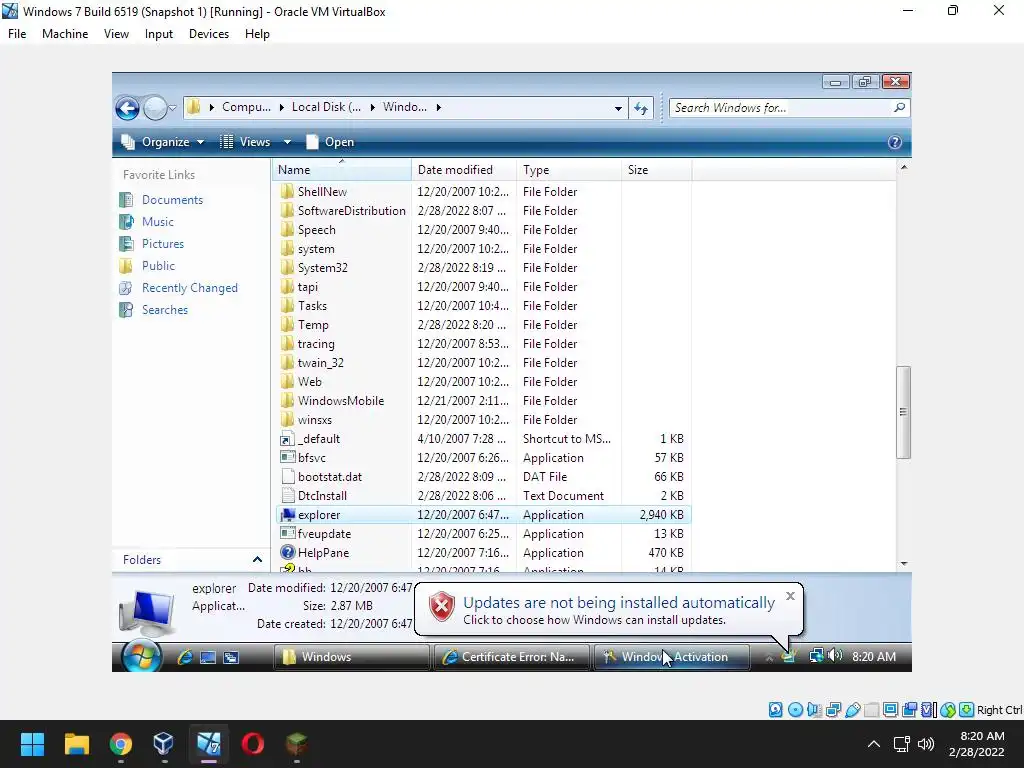Open the guest Start orb

pos(142,656)
